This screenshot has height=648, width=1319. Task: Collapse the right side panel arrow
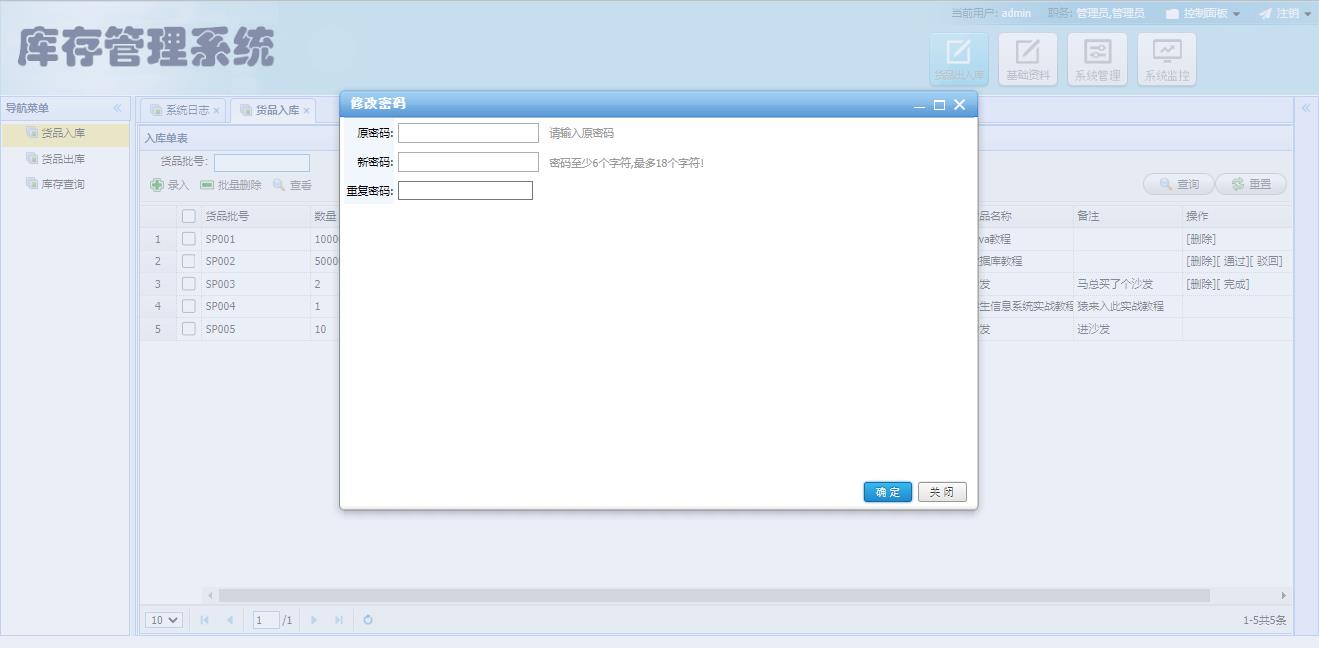[x=1305, y=108]
